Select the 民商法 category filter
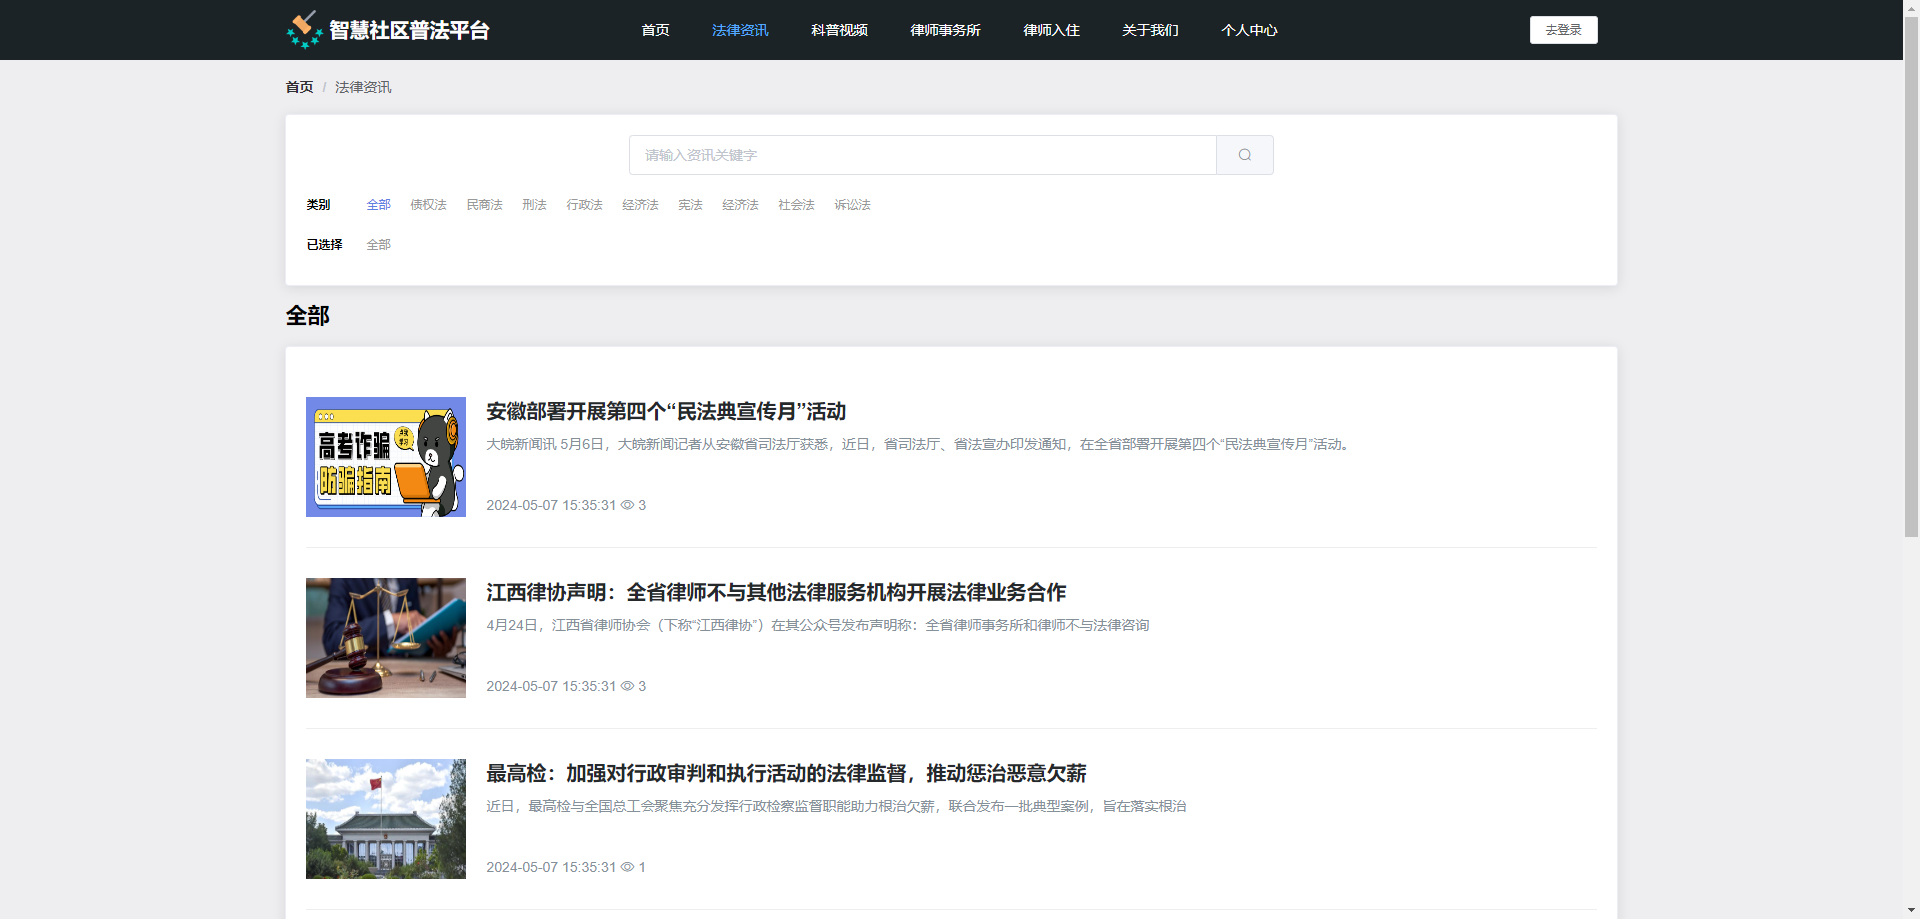This screenshot has height=919, width=1920. click(x=484, y=205)
